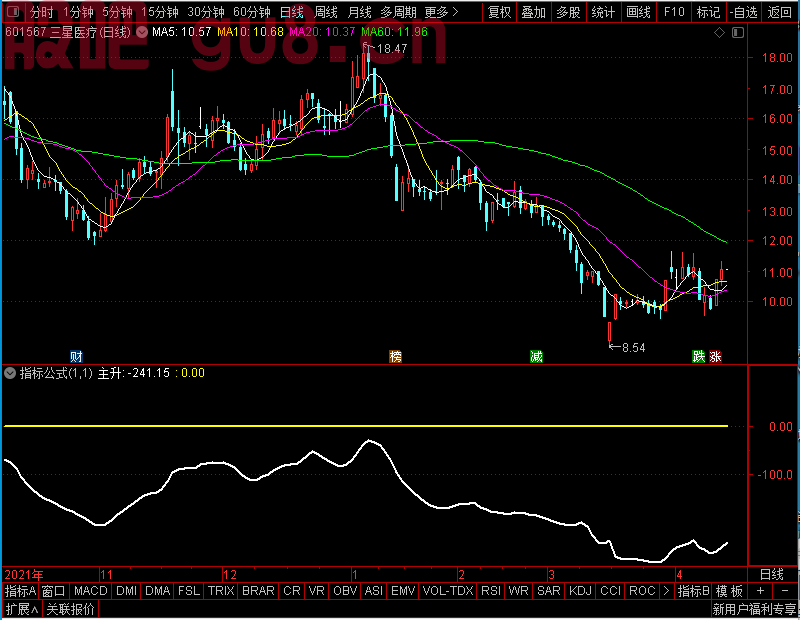Click the window layout icon at top-left
The image size is (800, 620).
click(x=13, y=11)
